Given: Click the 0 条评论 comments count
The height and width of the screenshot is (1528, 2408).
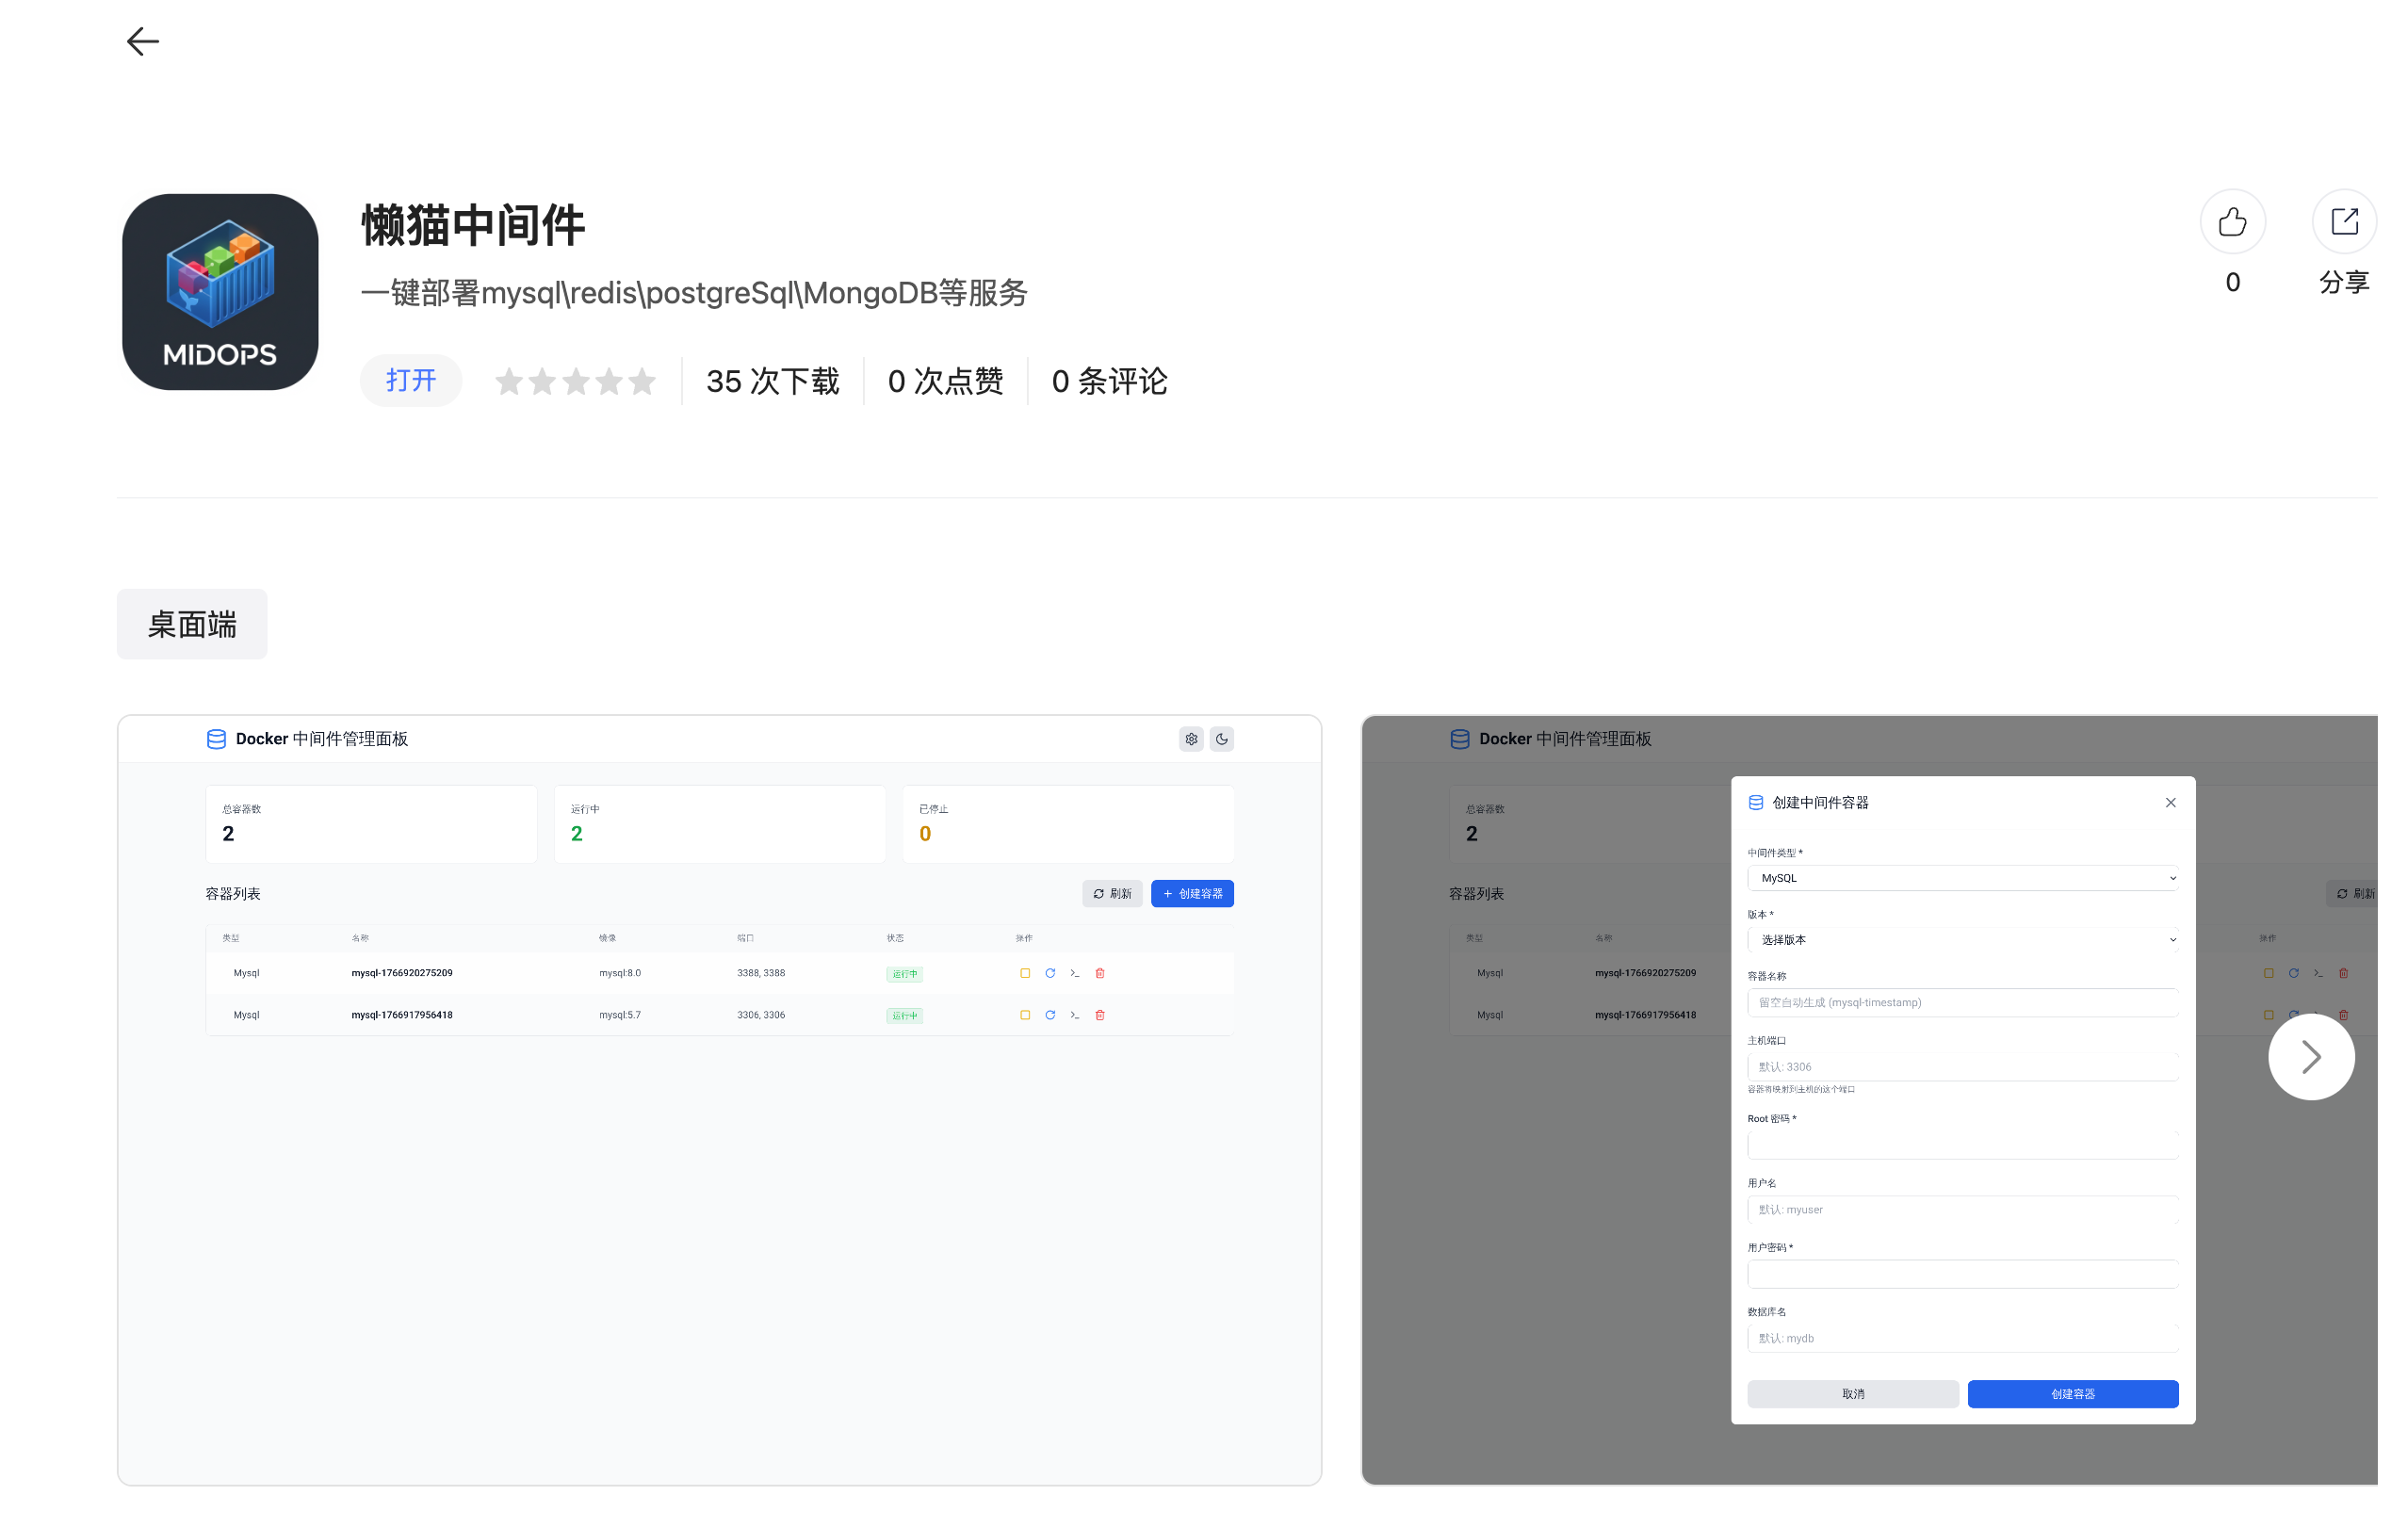Looking at the screenshot, I should pos(1108,381).
